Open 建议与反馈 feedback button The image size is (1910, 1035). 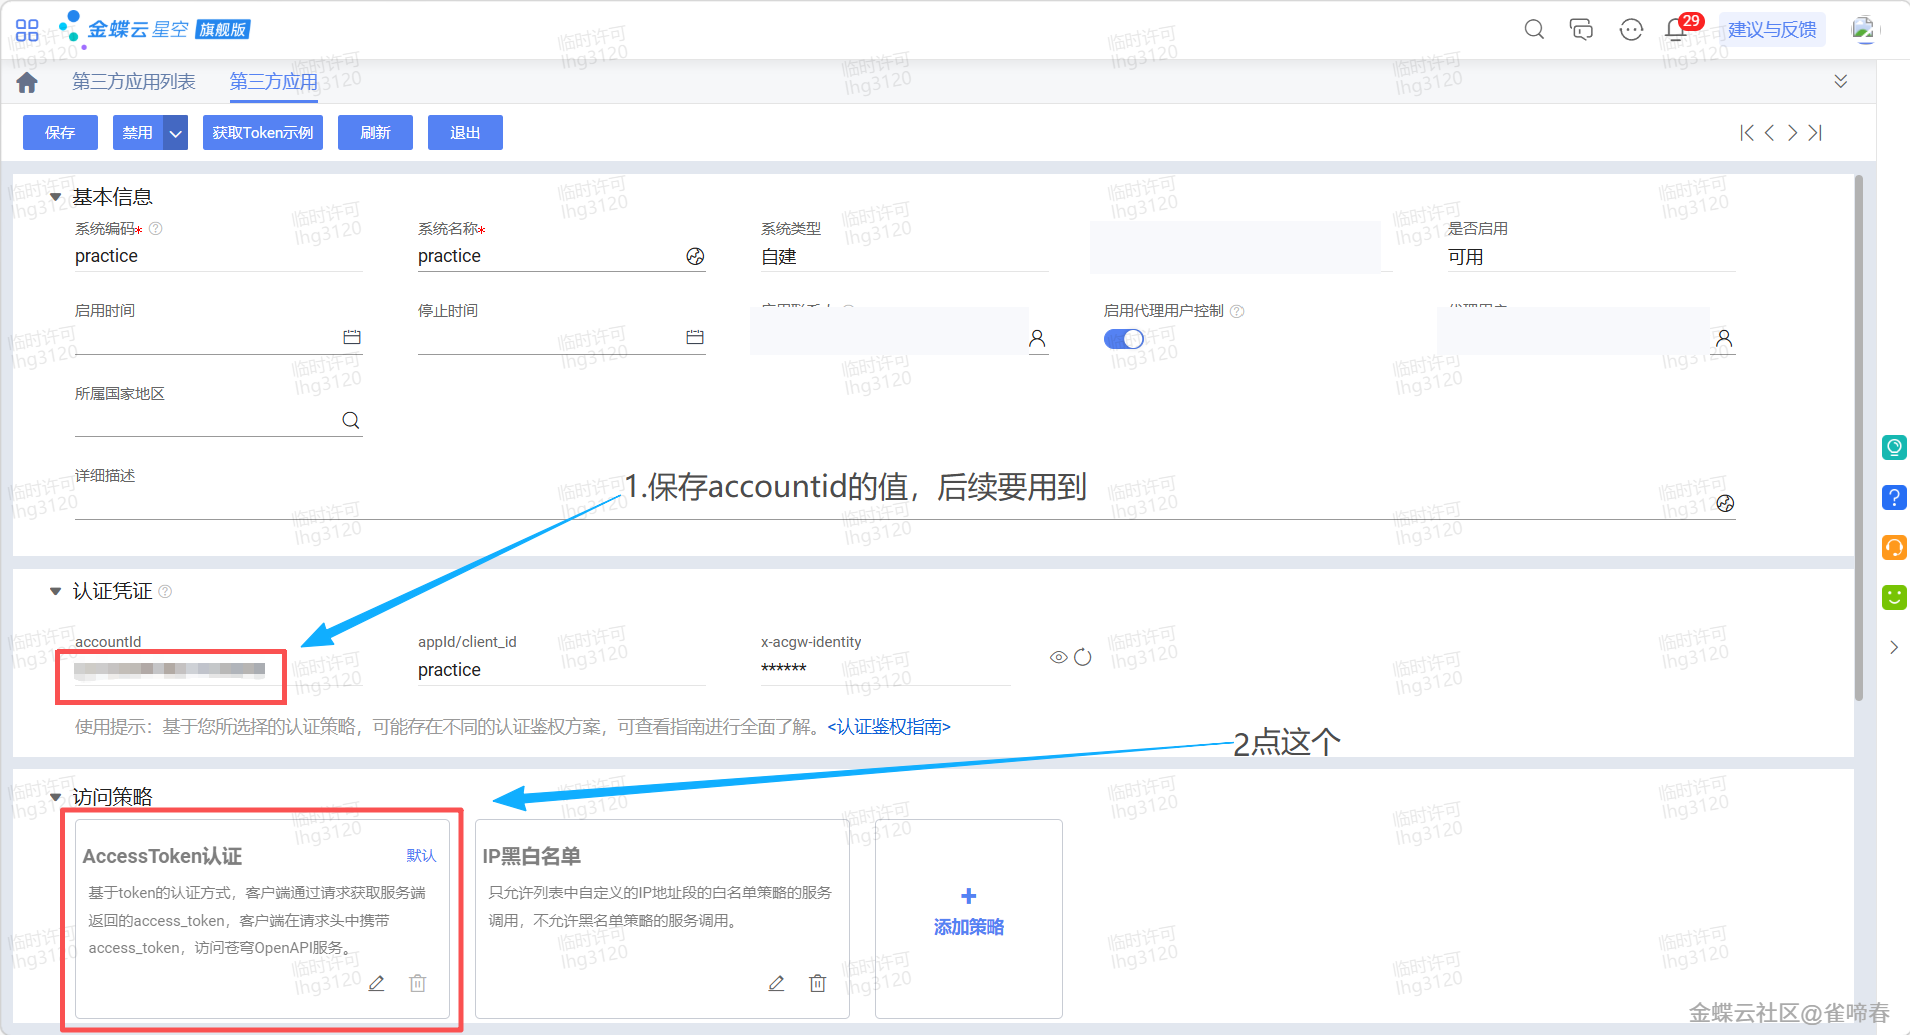pyautogui.click(x=1772, y=29)
